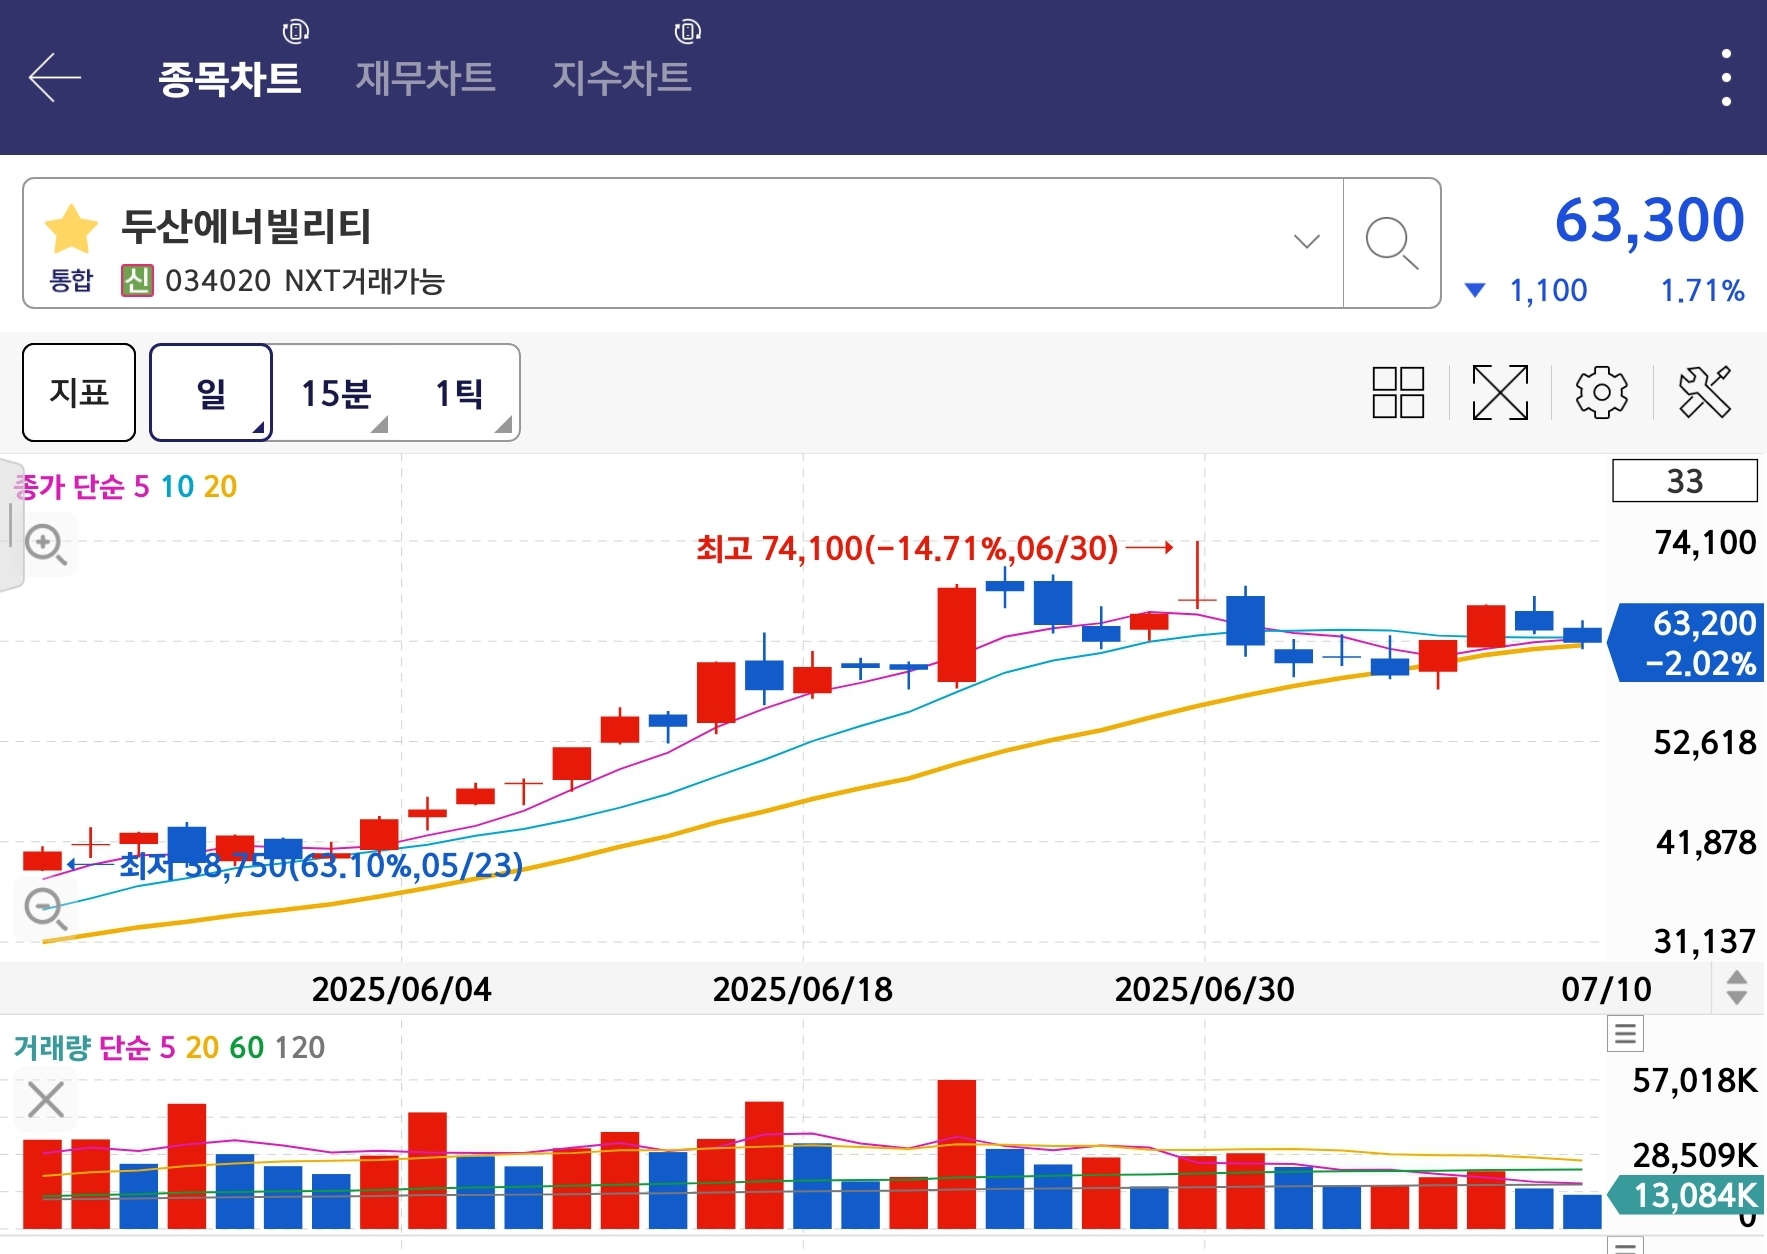Switch to the 재무차트 tab
The width and height of the screenshot is (1767, 1254).
(x=425, y=78)
